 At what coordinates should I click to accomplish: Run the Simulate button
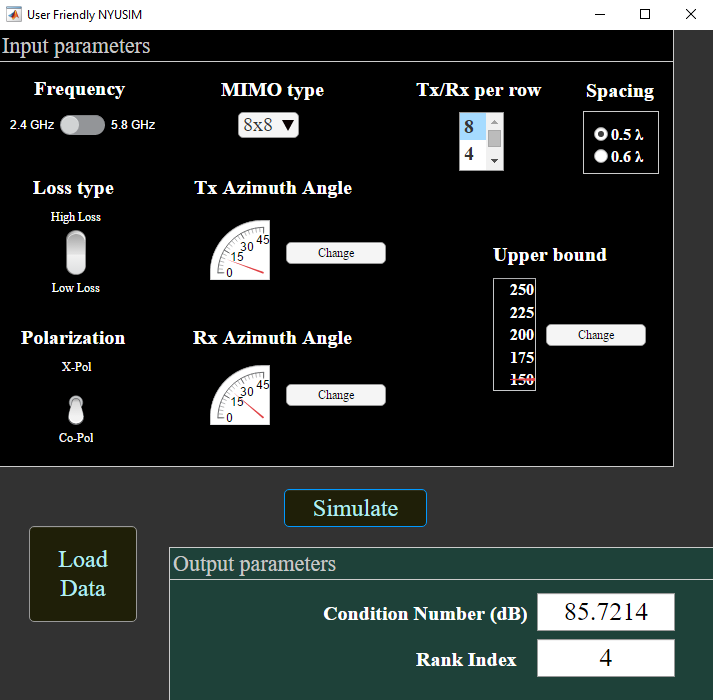(355, 508)
